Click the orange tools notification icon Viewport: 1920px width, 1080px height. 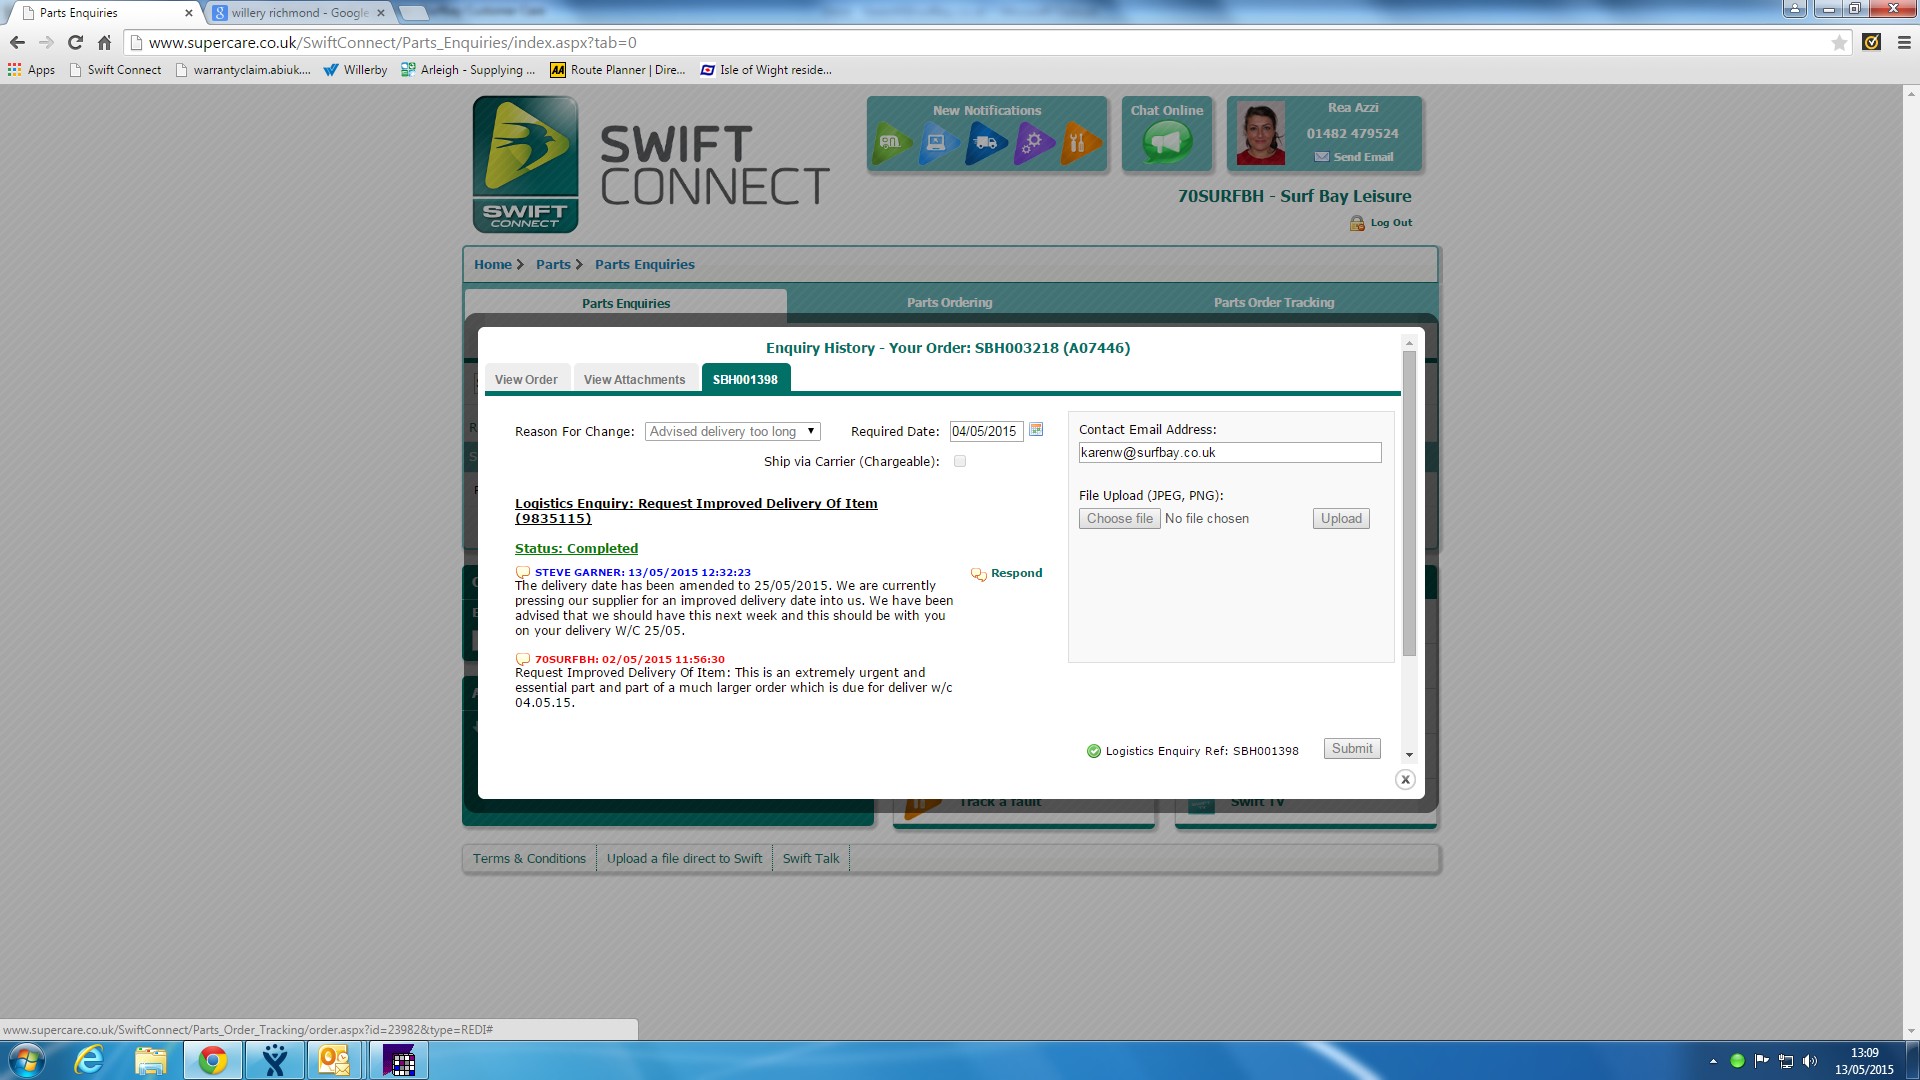pyautogui.click(x=1079, y=142)
